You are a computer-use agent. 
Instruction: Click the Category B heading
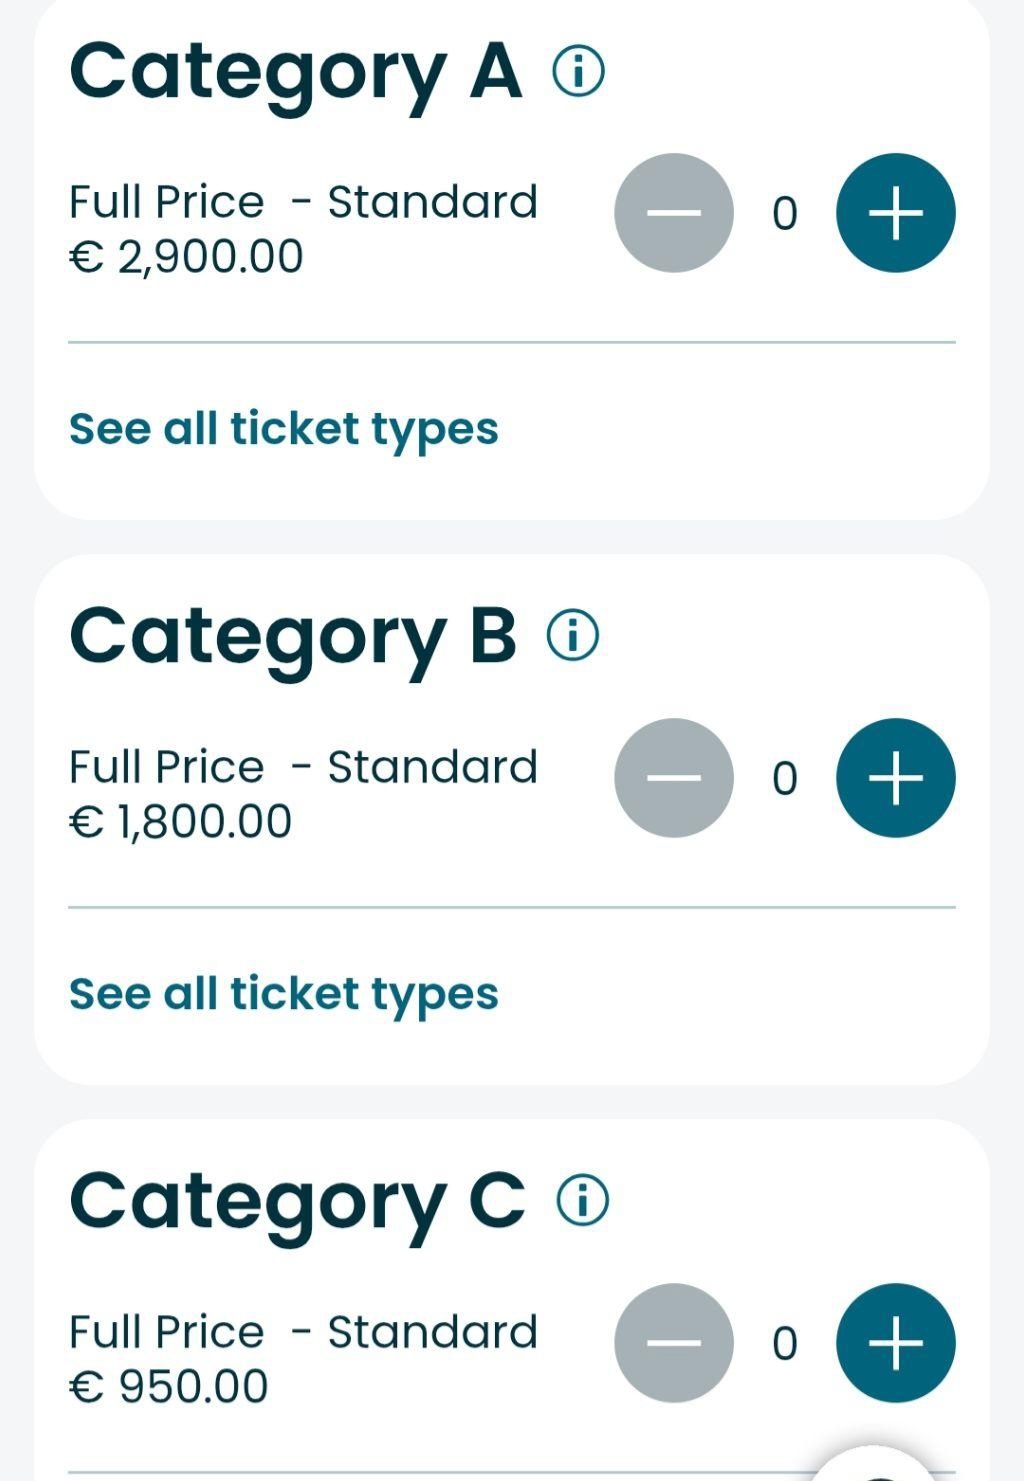(292, 638)
